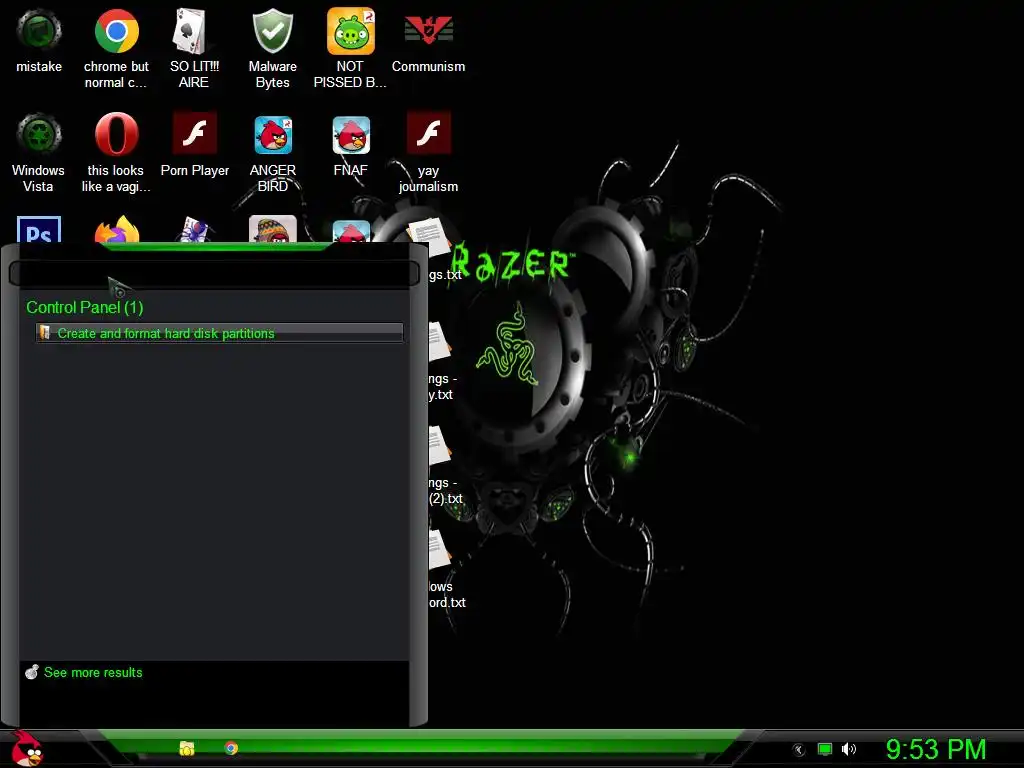The width and height of the screenshot is (1024, 768).
Task: Open the folder icon on the taskbar
Action: 187,748
